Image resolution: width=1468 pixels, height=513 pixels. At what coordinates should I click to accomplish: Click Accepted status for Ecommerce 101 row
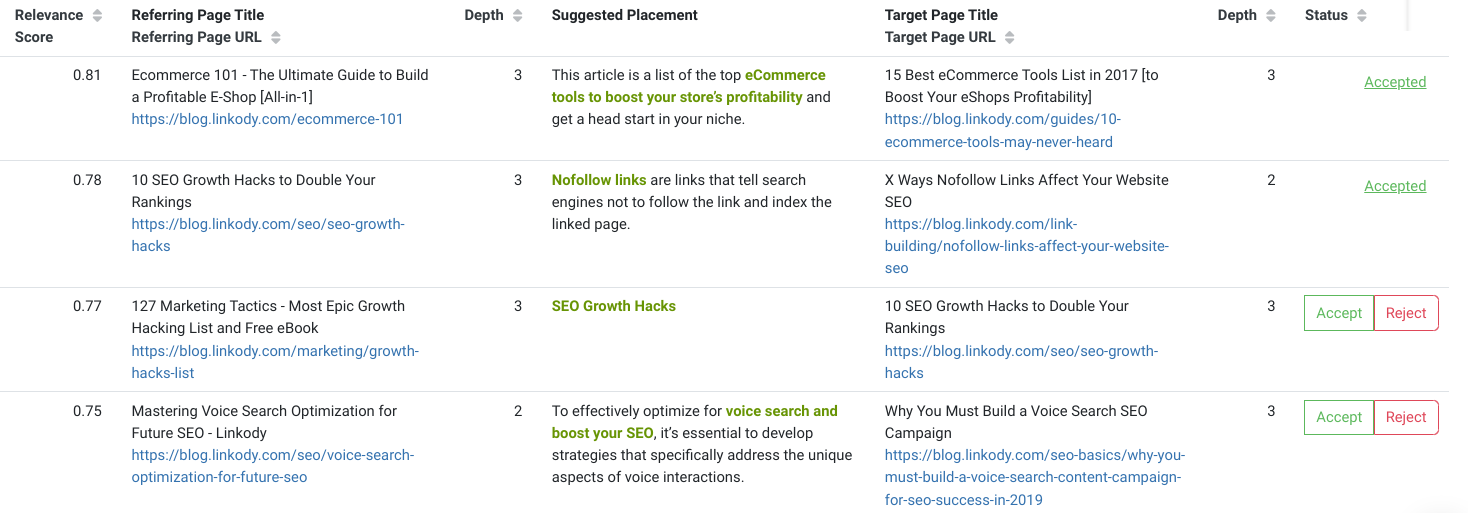(x=1394, y=82)
